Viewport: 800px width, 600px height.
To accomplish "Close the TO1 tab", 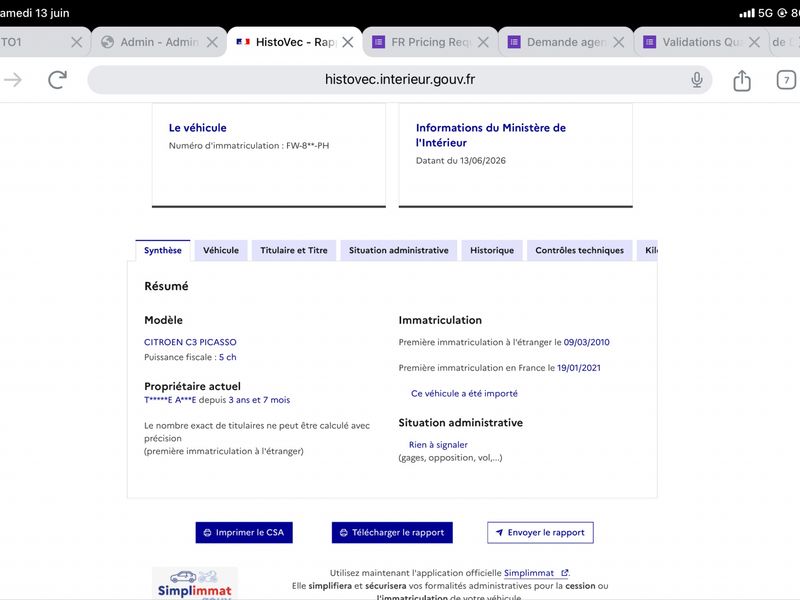I will coord(77,42).
